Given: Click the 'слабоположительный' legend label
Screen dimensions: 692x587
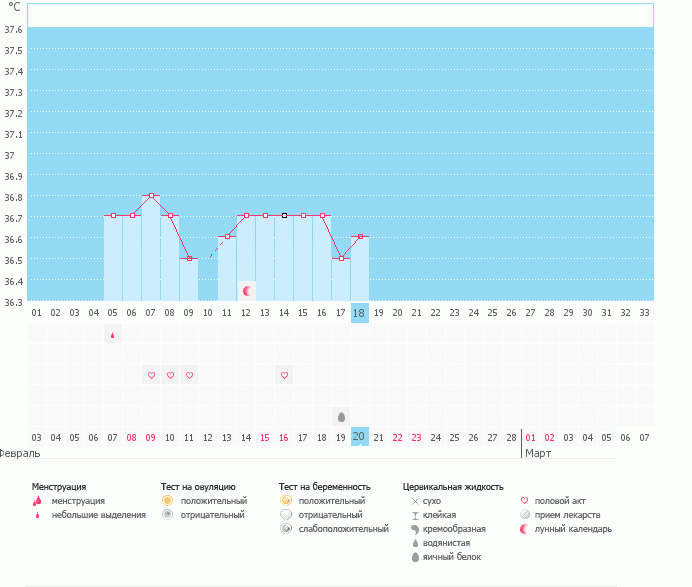Looking at the screenshot, I should click(x=342, y=529).
